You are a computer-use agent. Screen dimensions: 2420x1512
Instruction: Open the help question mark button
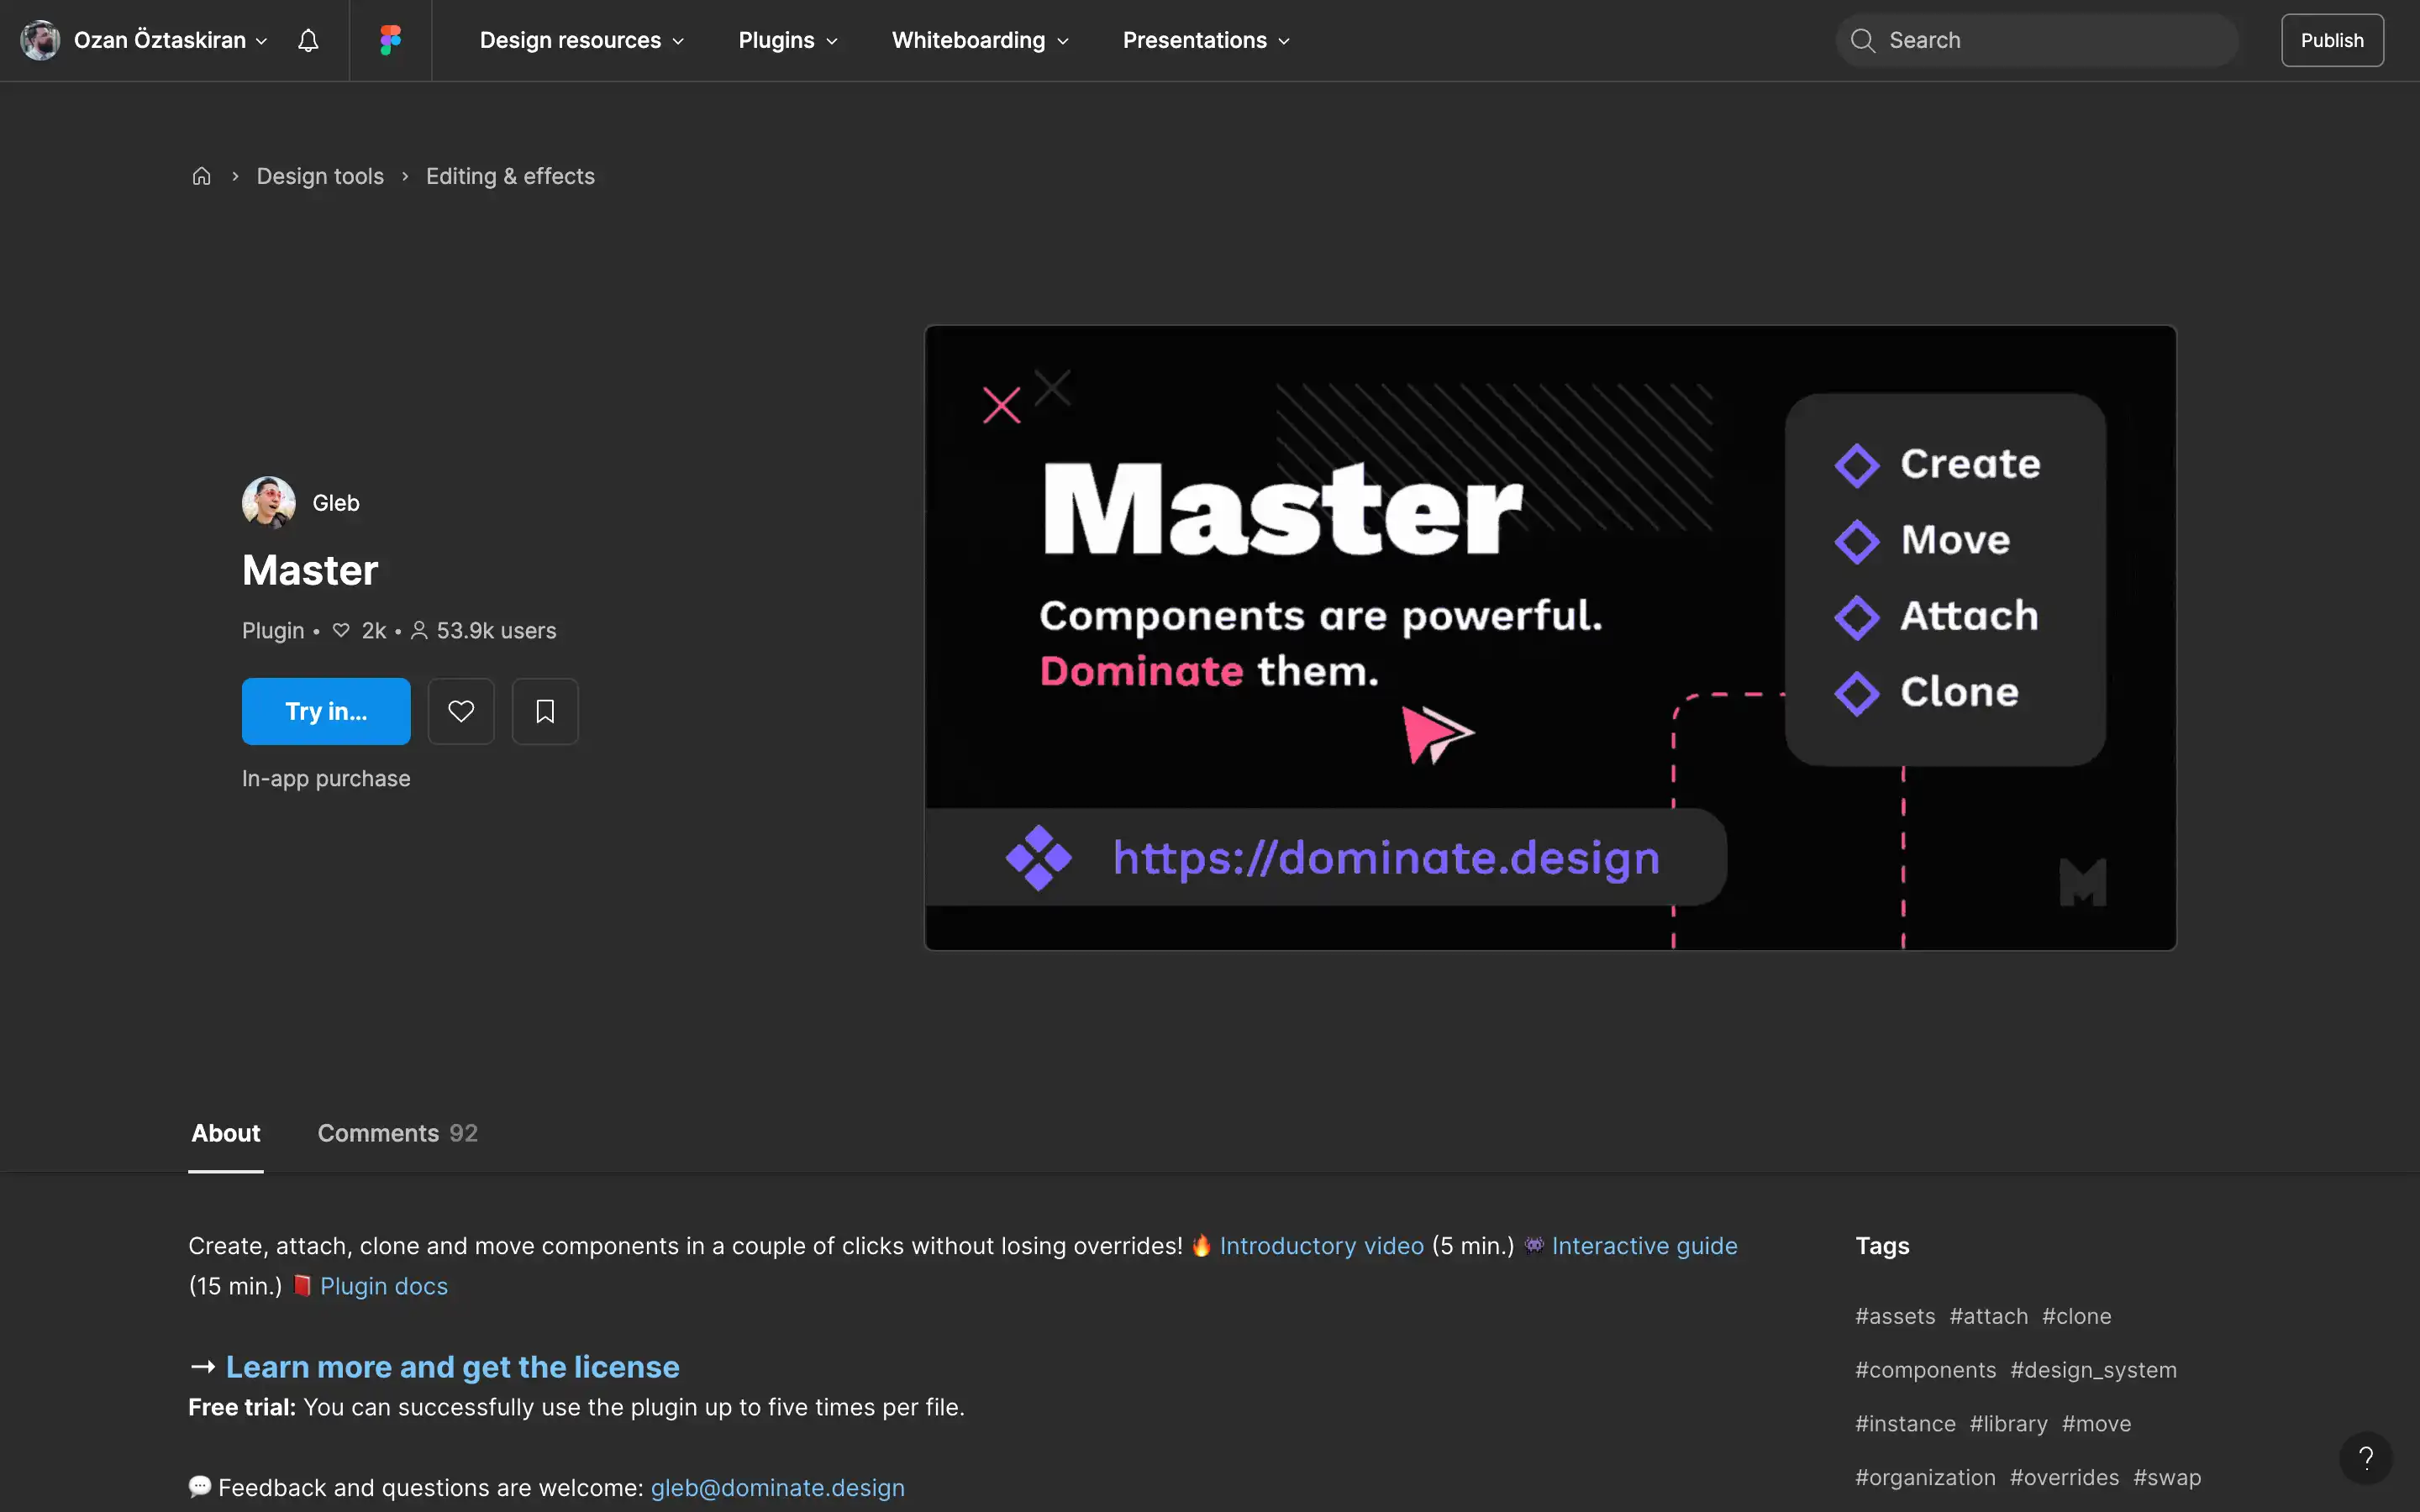[x=2365, y=1458]
